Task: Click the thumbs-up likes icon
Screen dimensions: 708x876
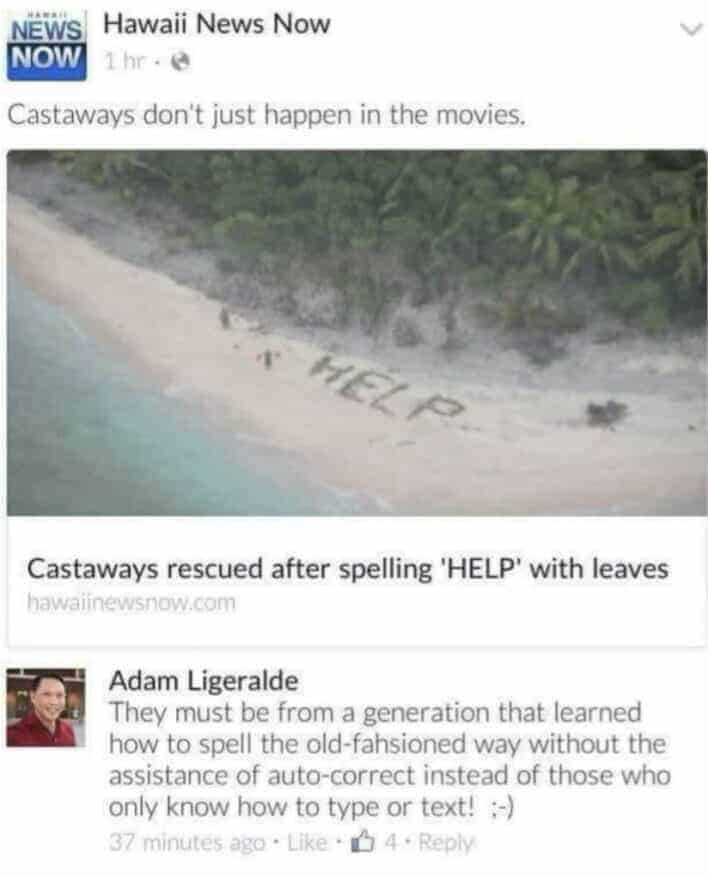Action: (x=361, y=841)
